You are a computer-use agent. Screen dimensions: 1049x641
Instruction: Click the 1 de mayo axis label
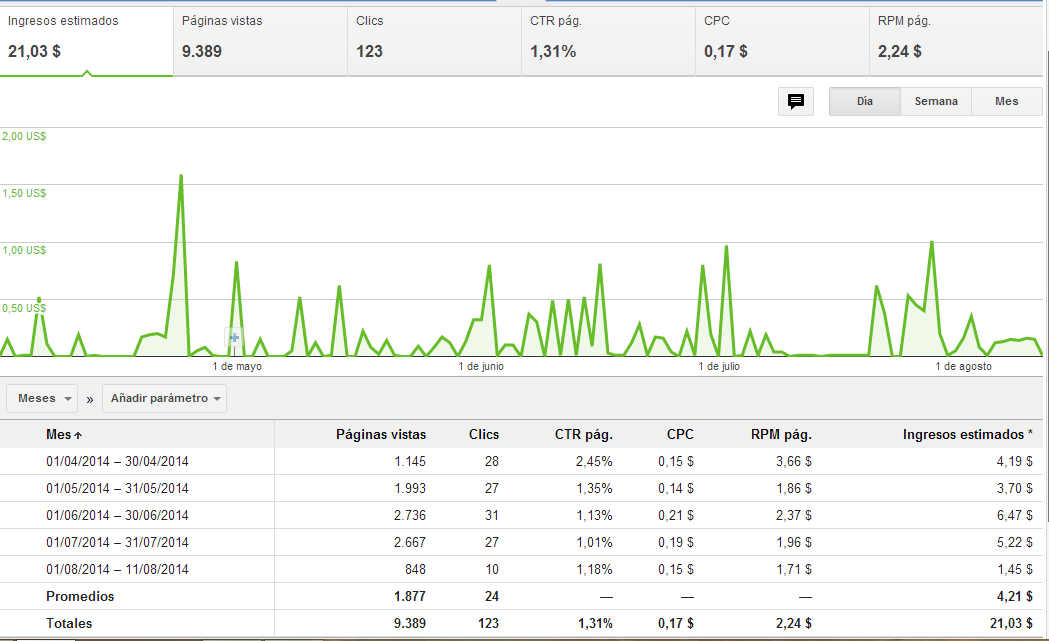point(237,367)
